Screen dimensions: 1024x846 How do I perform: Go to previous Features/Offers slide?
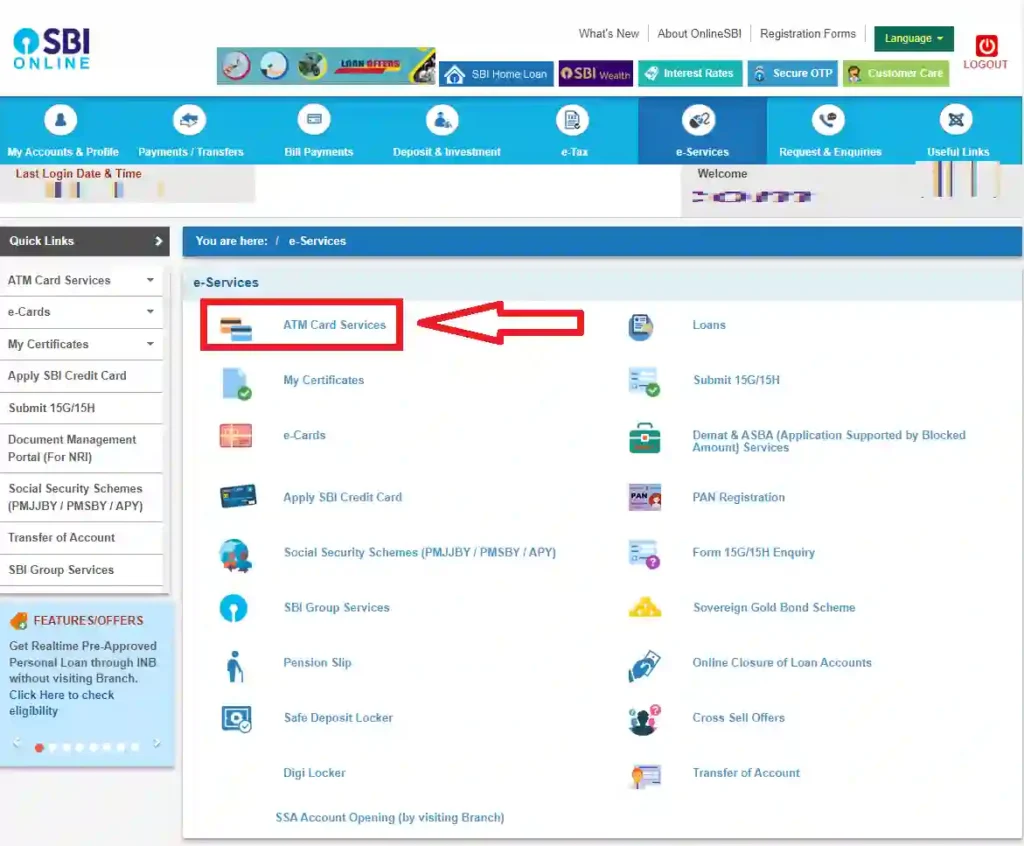[17, 743]
